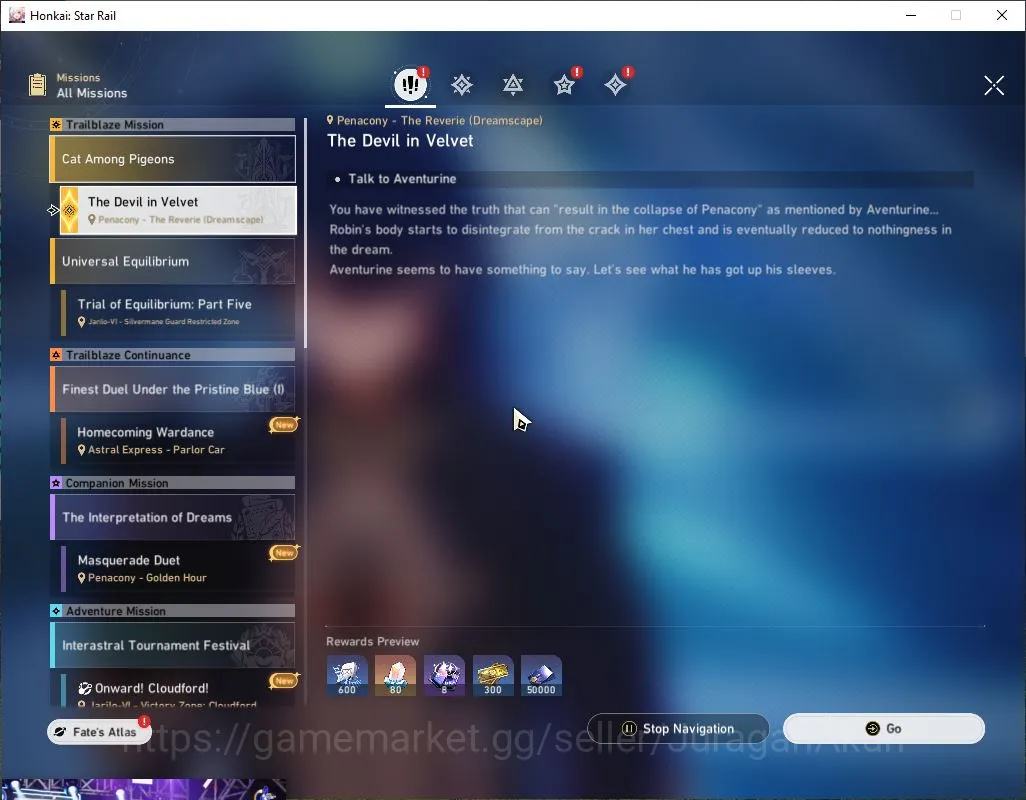The image size is (1026, 800).
Task: Select Trial of Equilibrium: Part Five
Action: click(178, 312)
